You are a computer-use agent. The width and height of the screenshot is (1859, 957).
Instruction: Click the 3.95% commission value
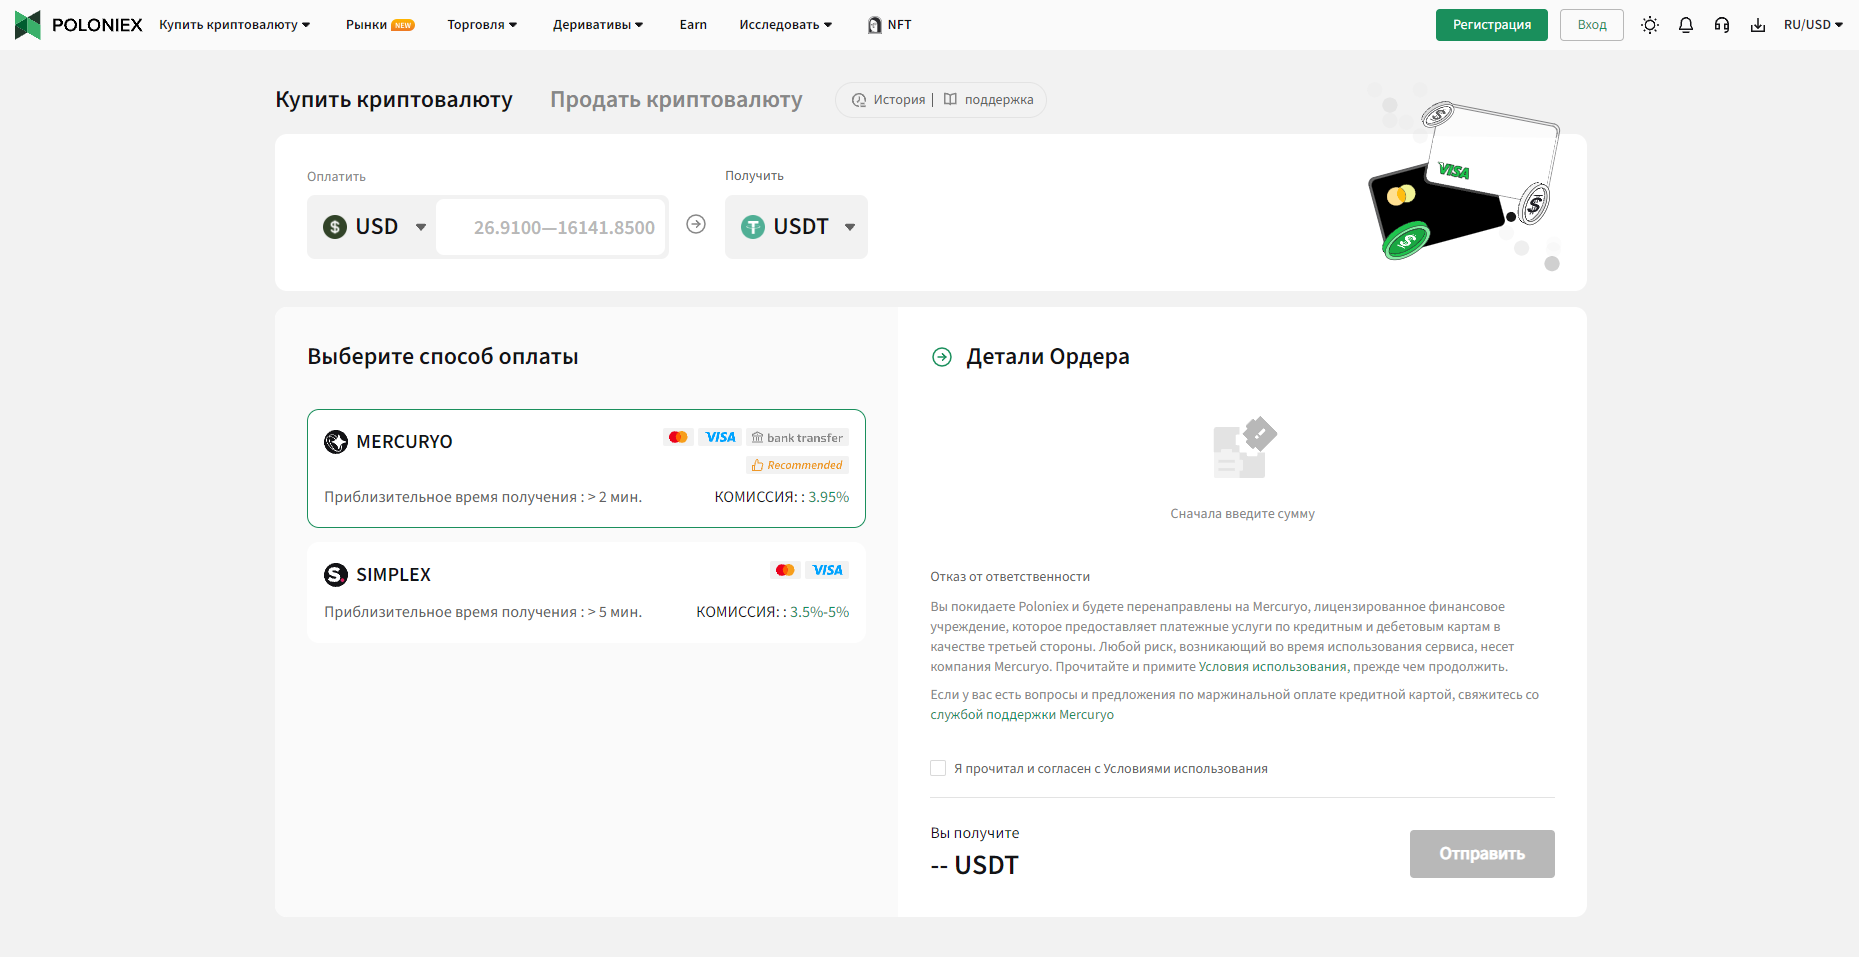pyautogui.click(x=829, y=497)
